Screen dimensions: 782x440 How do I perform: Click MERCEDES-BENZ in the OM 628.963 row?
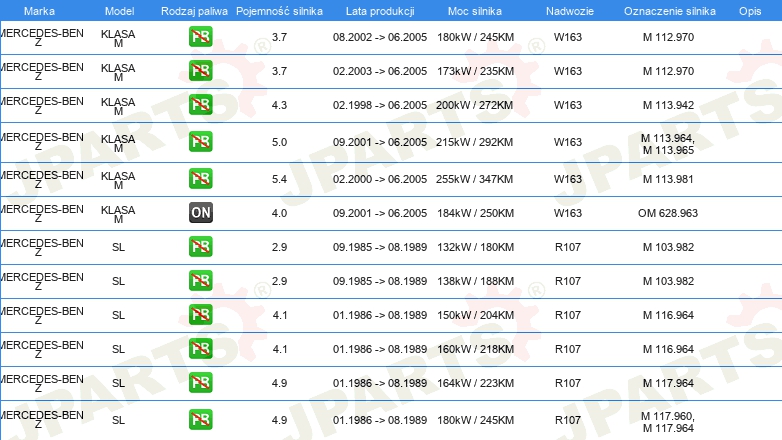41,214
